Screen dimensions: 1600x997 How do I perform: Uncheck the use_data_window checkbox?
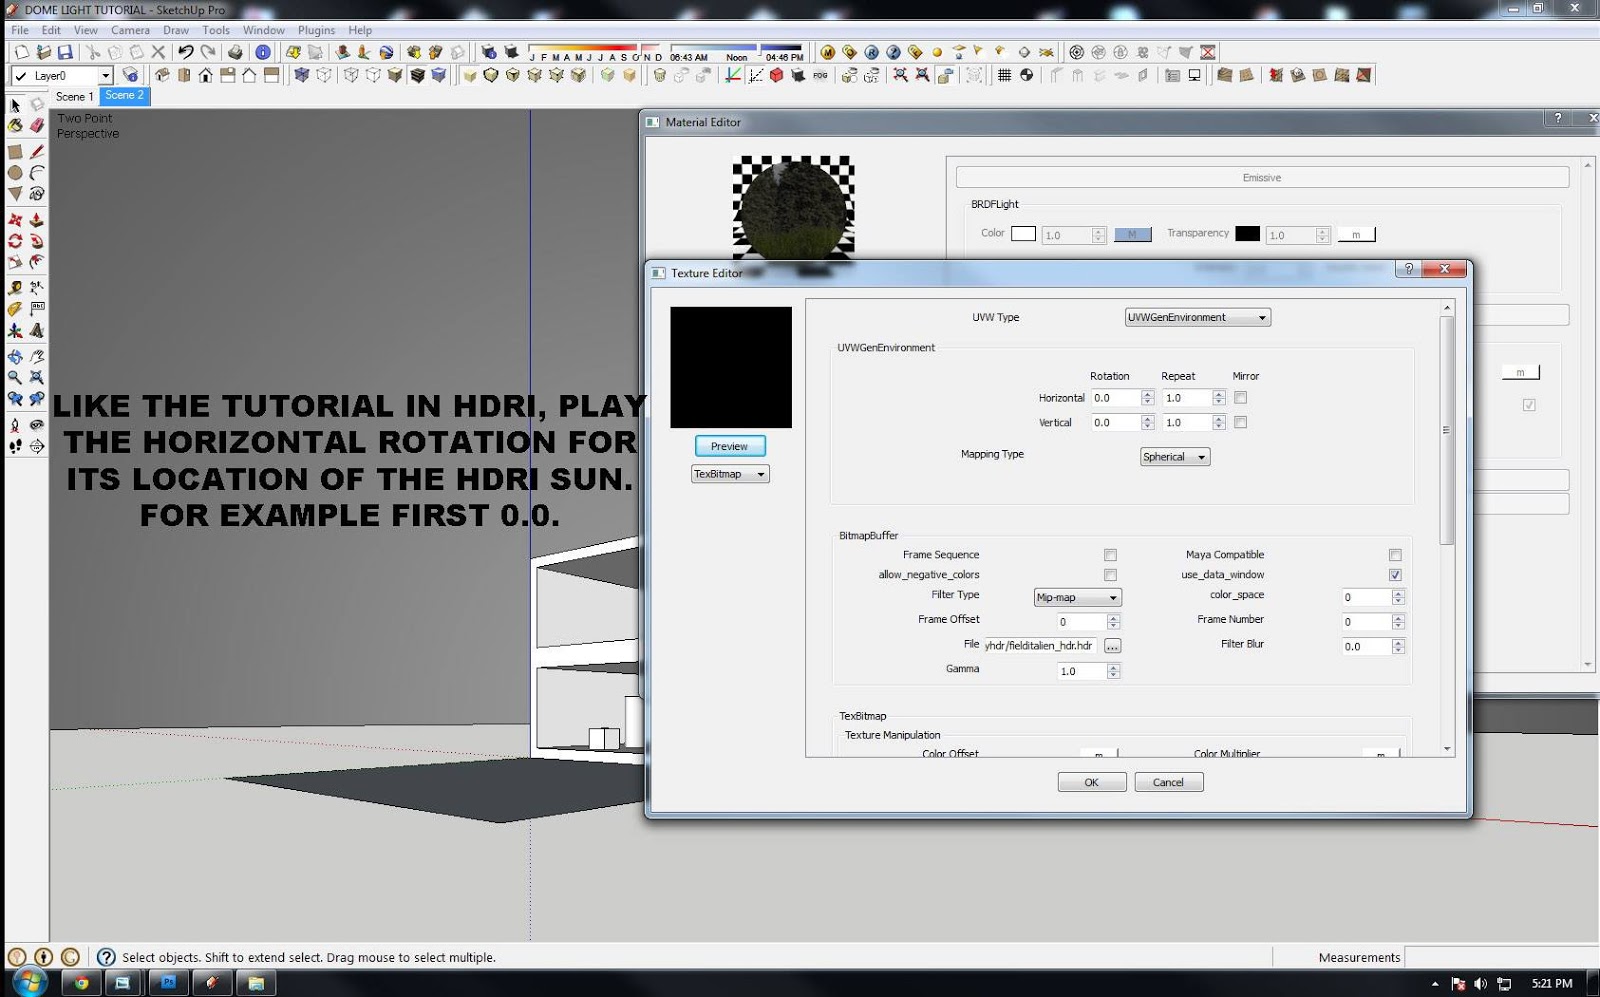(x=1396, y=574)
